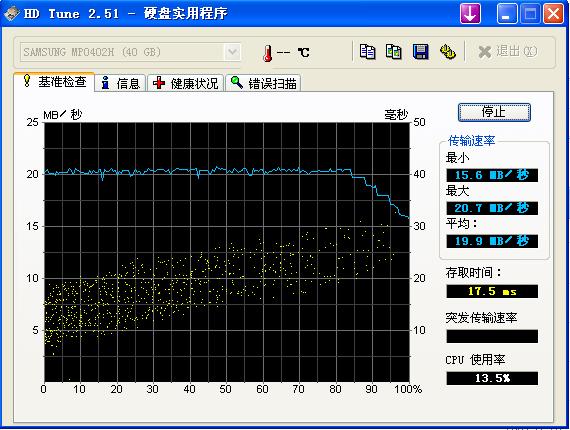
Task: Click the HD Tune application icon in title bar
Action: click(12, 14)
